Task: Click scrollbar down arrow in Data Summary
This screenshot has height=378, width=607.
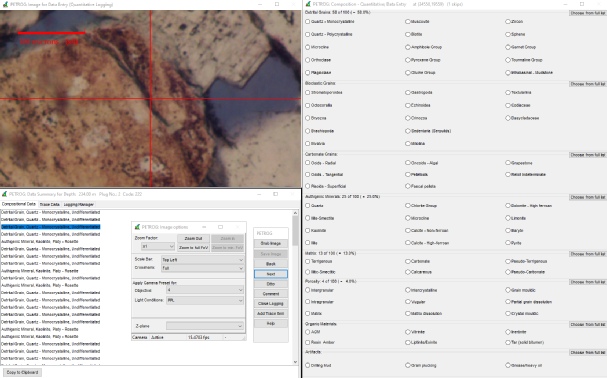Action: pyautogui.click(x=295, y=362)
